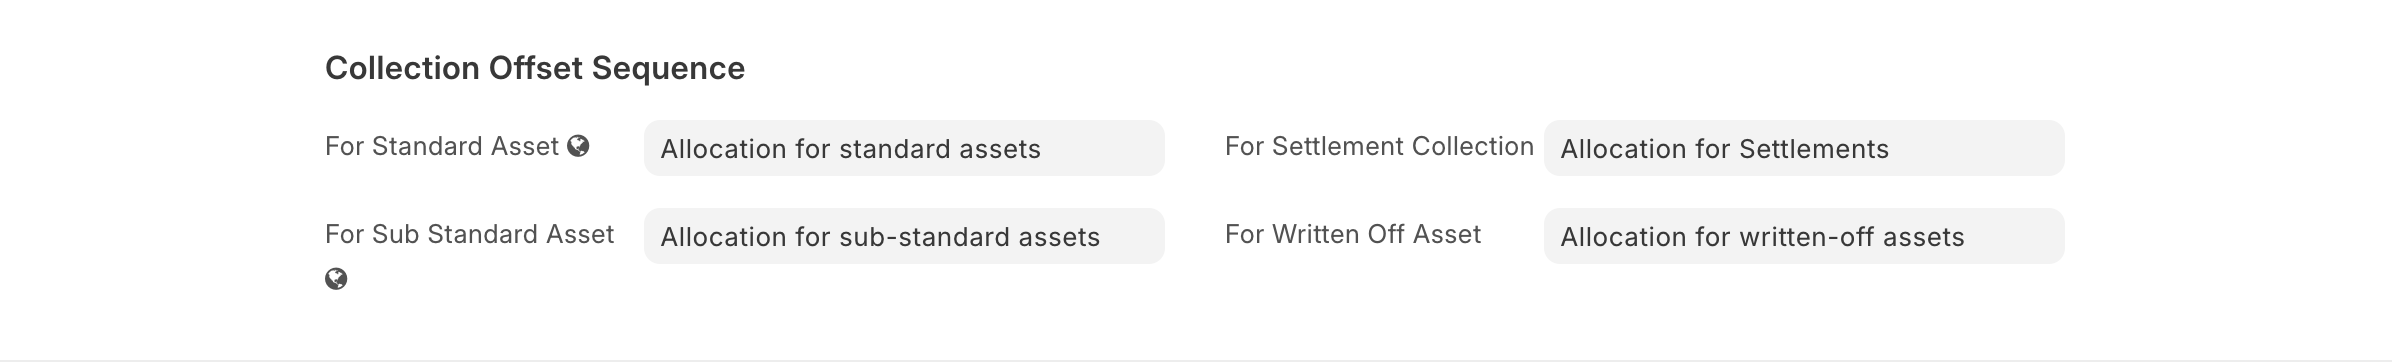Select the For Settlement Collection label
This screenshot has width=2392, height=362.
pyautogui.click(x=1379, y=147)
